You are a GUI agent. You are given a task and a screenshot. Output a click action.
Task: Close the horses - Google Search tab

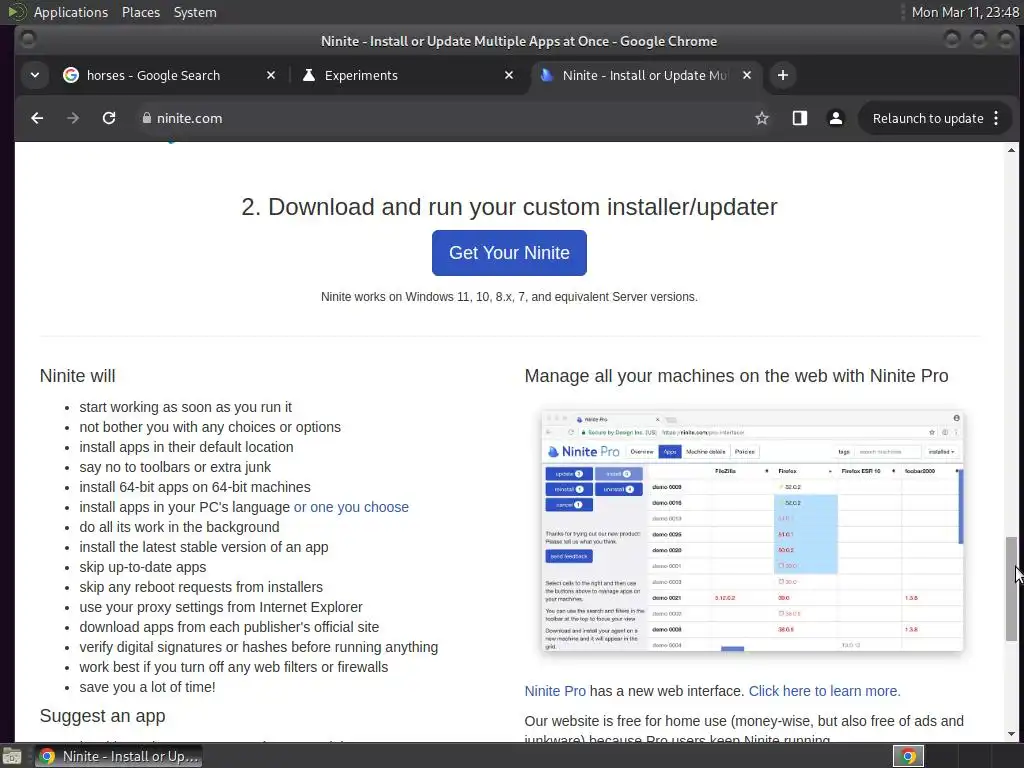[x=271, y=75]
